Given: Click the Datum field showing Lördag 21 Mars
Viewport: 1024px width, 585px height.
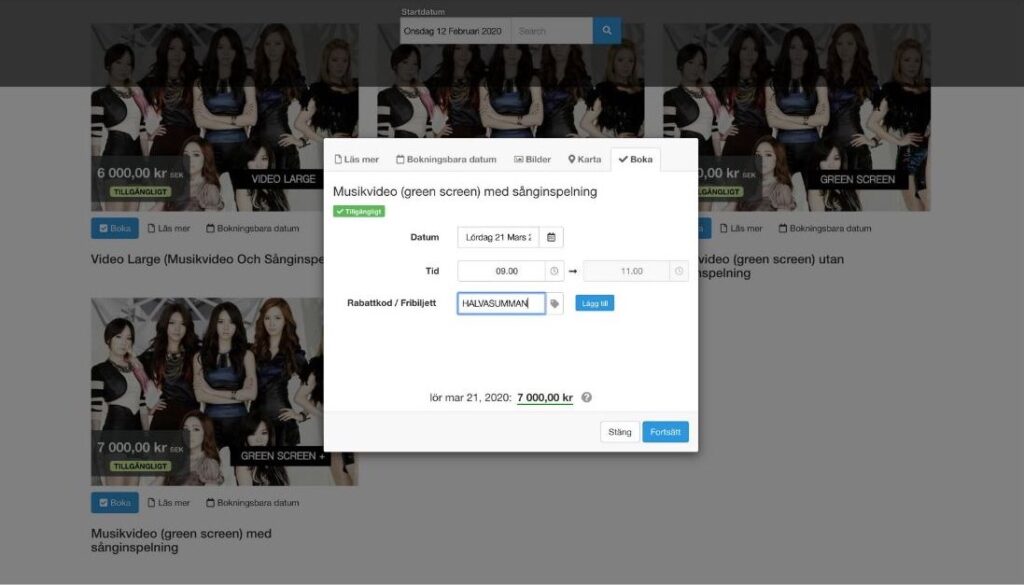Looking at the screenshot, I should click(498, 237).
